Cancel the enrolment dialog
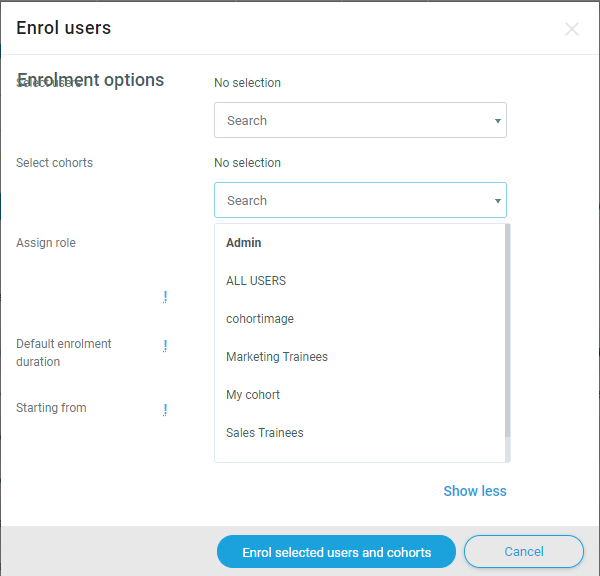This screenshot has width=600, height=576. coord(523,552)
